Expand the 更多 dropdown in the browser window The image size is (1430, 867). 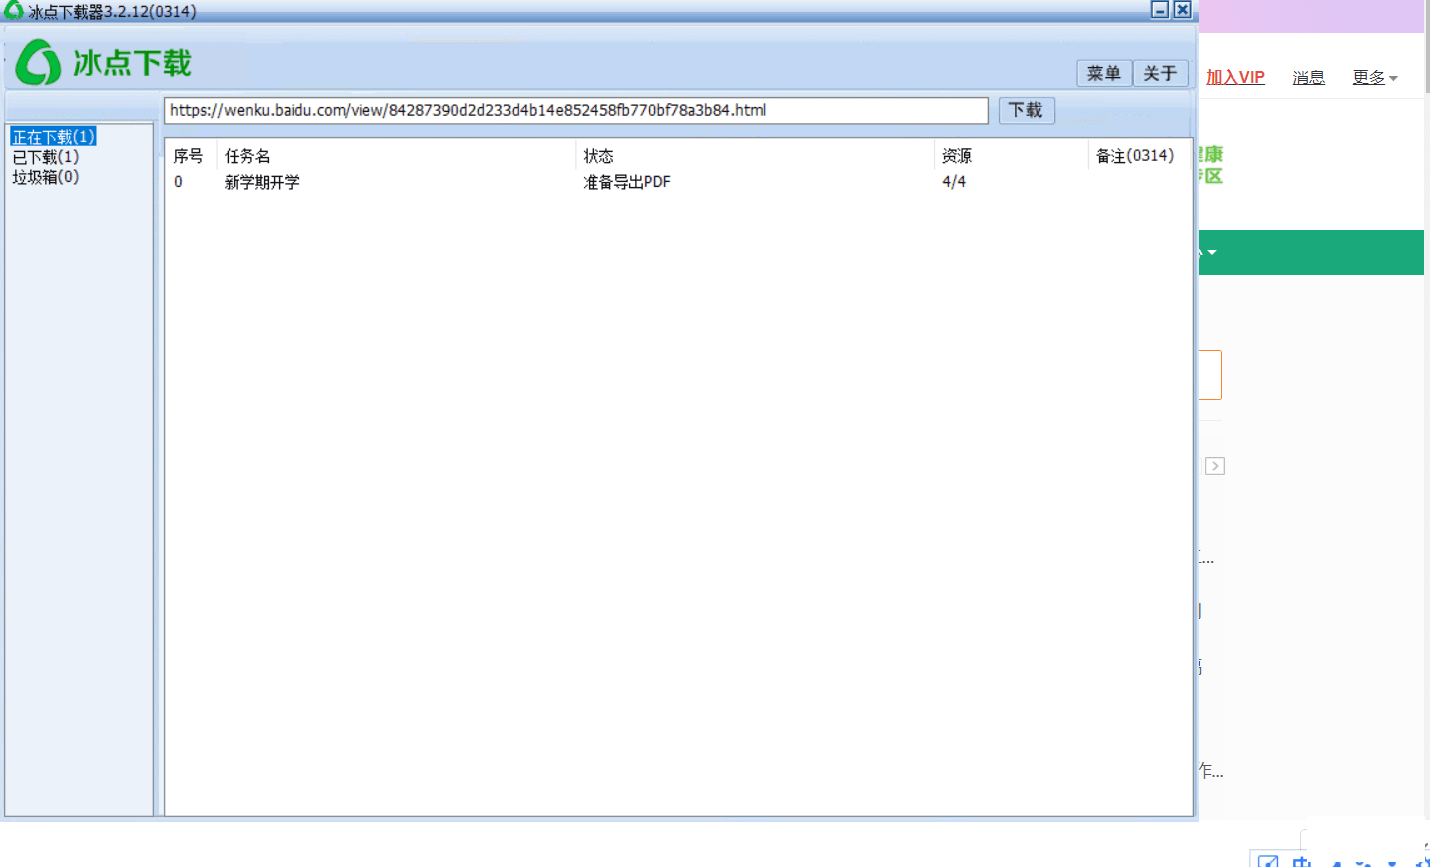click(1375, 77)
